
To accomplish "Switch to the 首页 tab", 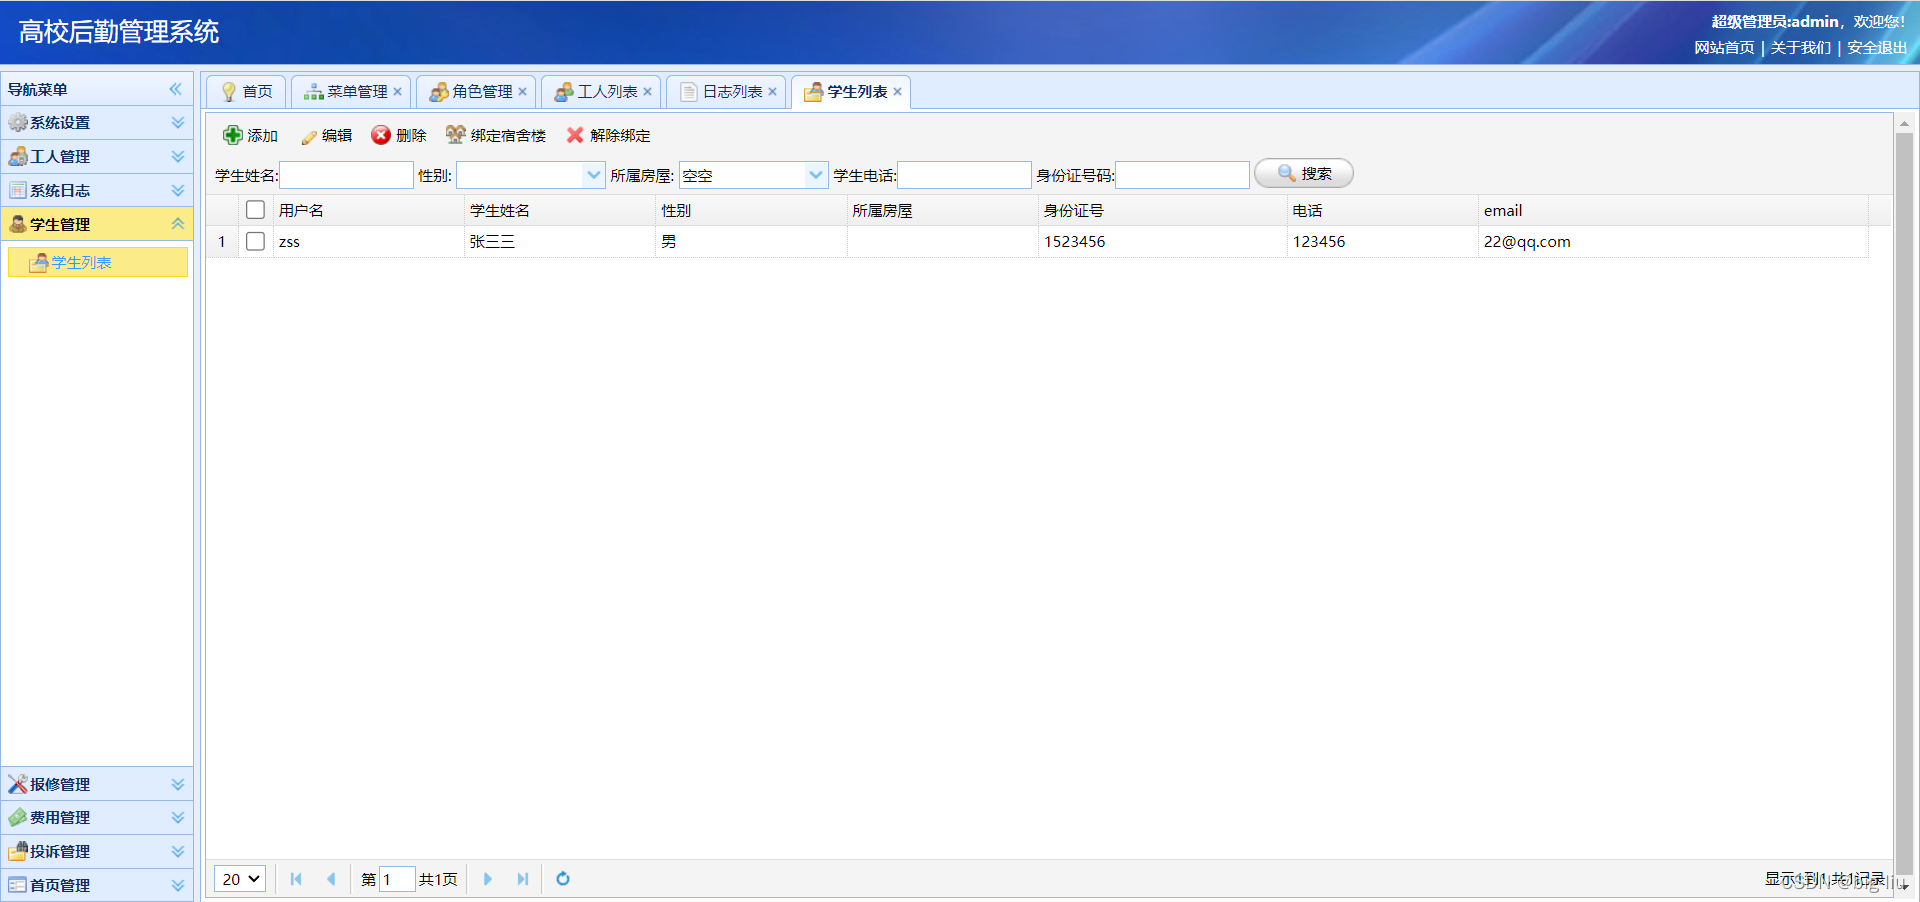I will 246,92.
